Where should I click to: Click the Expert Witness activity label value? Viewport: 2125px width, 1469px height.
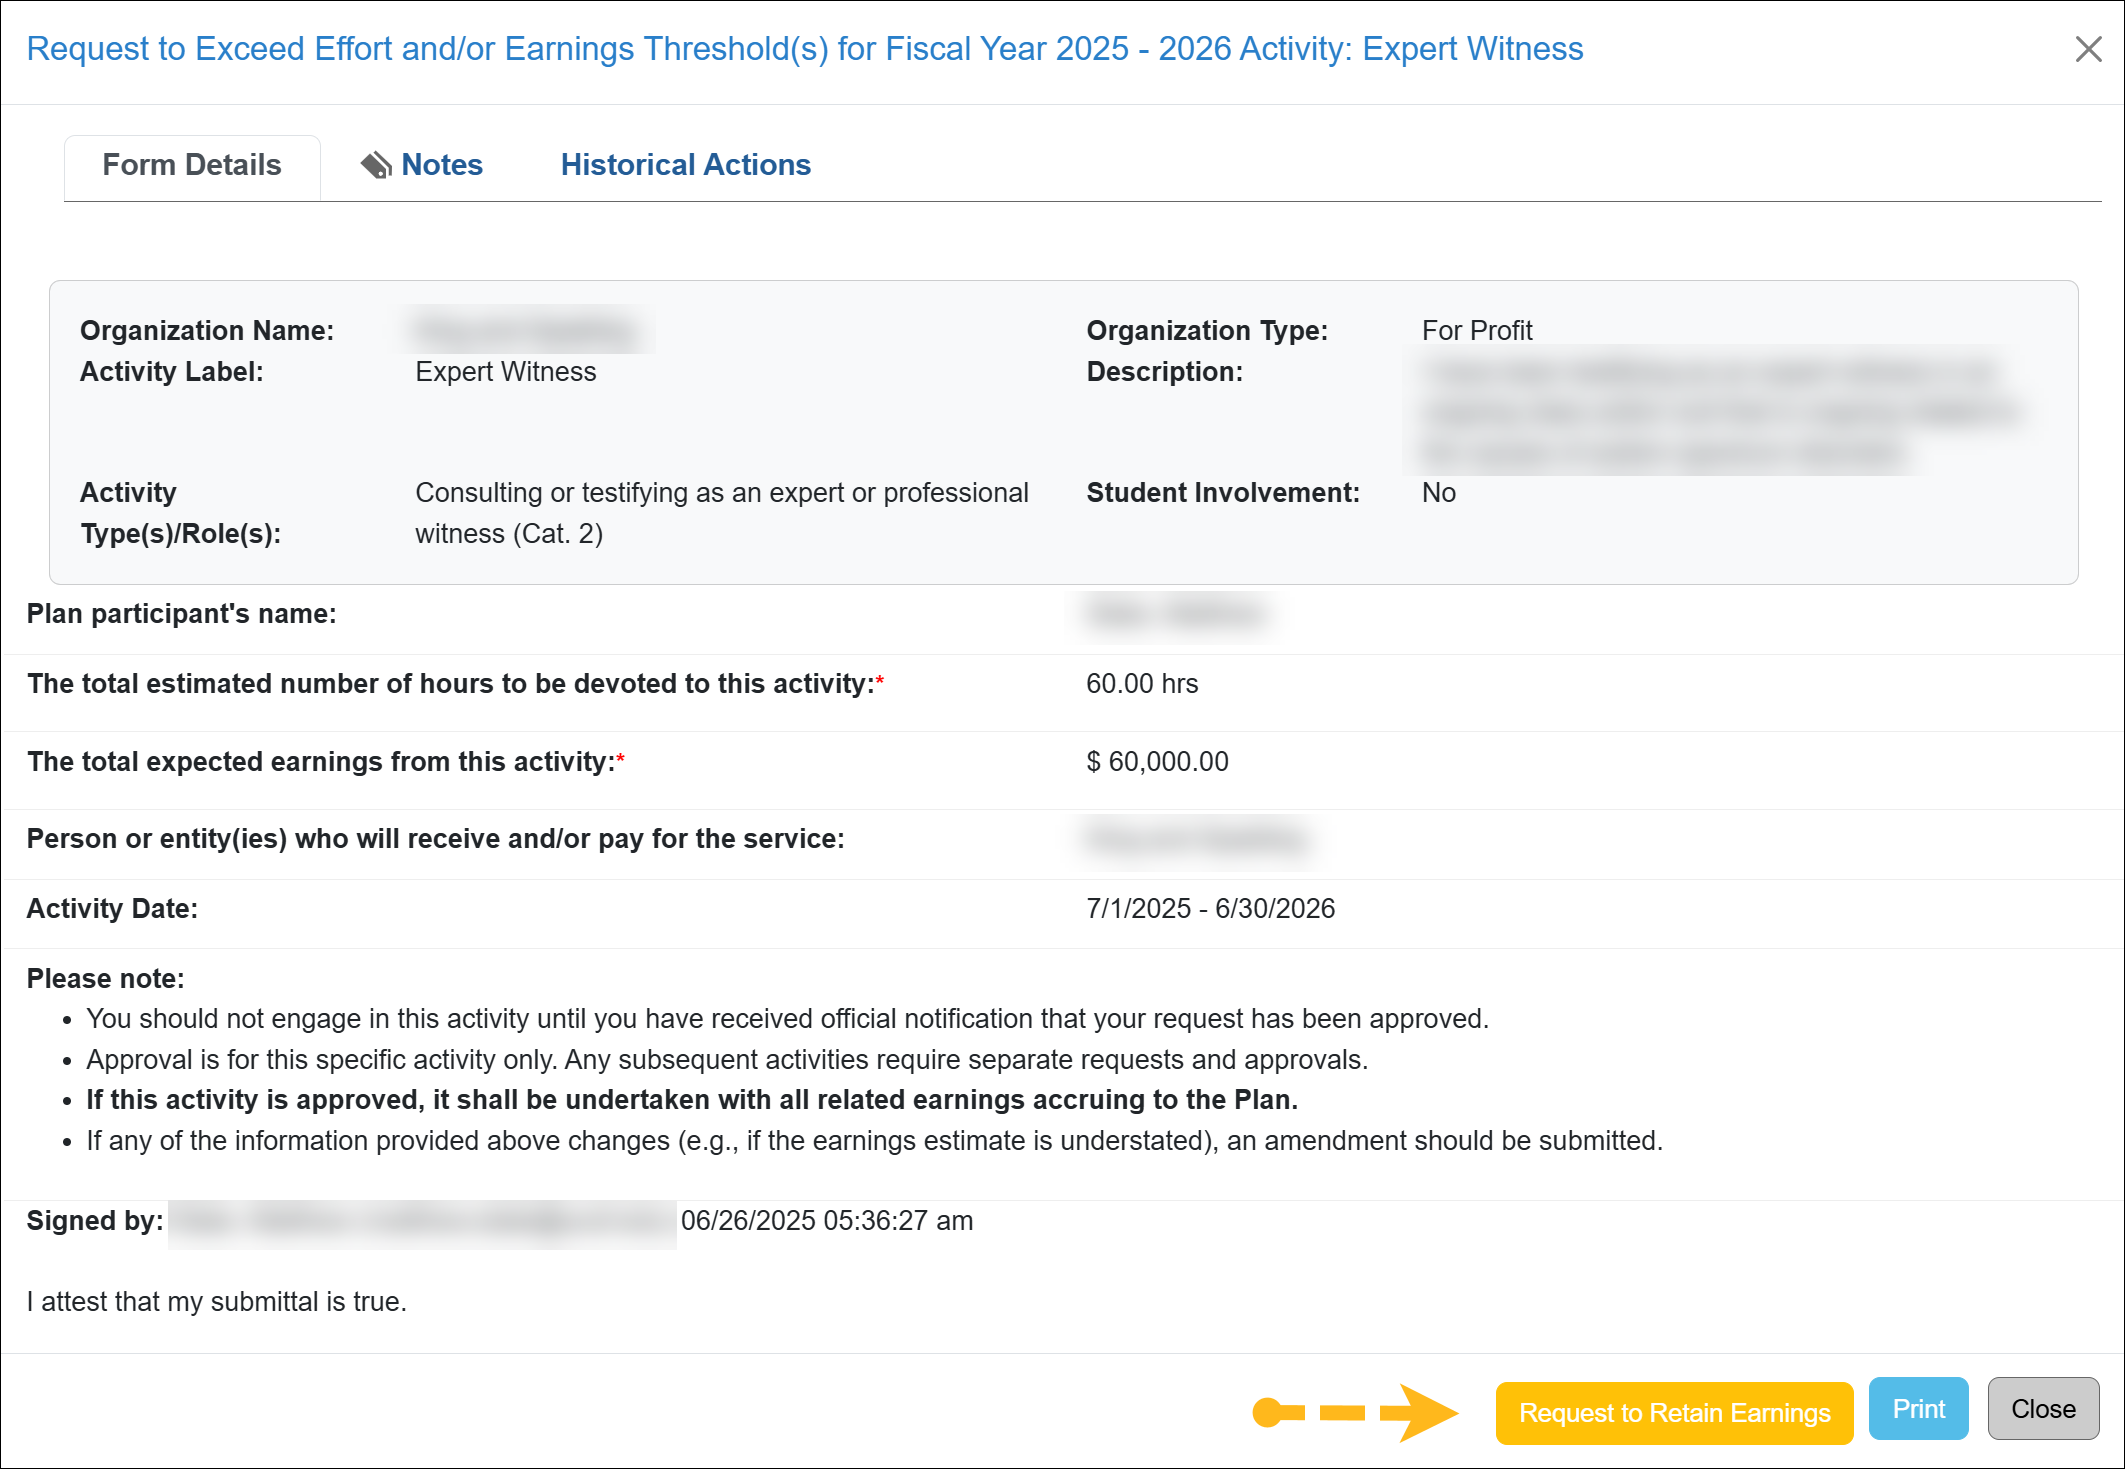coord(505,372)
